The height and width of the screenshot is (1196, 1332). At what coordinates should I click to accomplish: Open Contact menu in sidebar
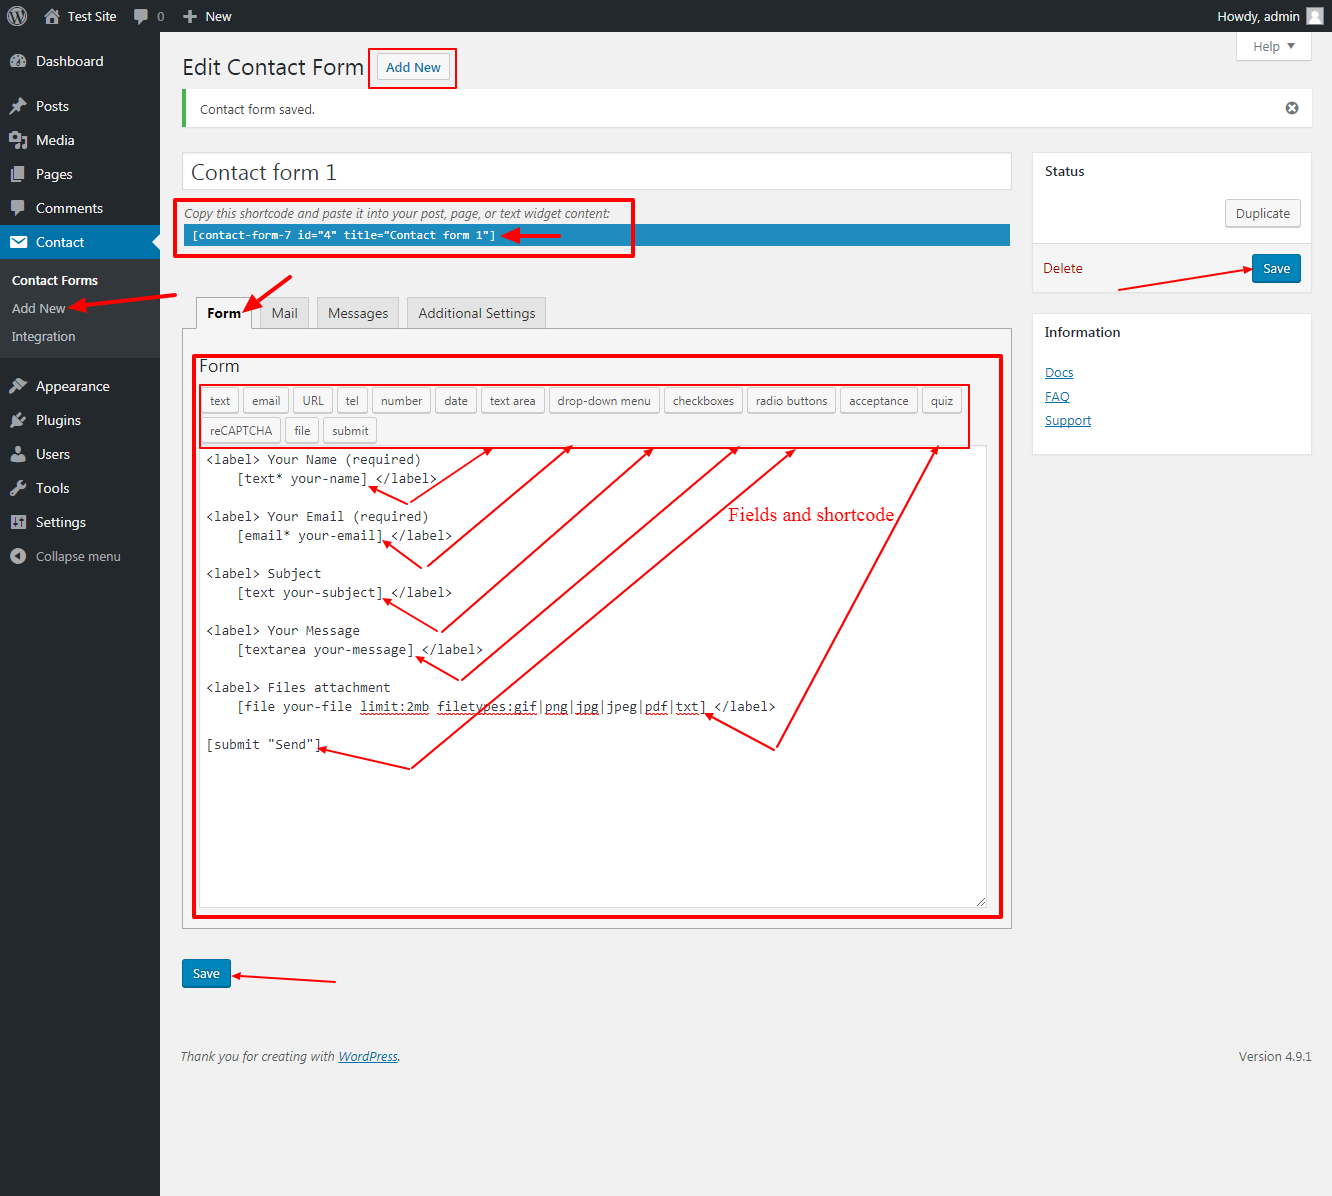[80, 242]
